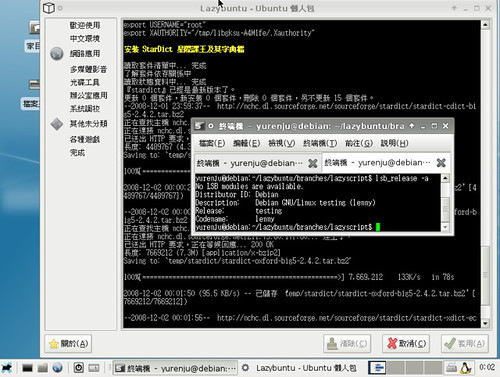This screenshot has height=377, width=500.
Task: Close the second terminal tab
Action: coord(441,163)
